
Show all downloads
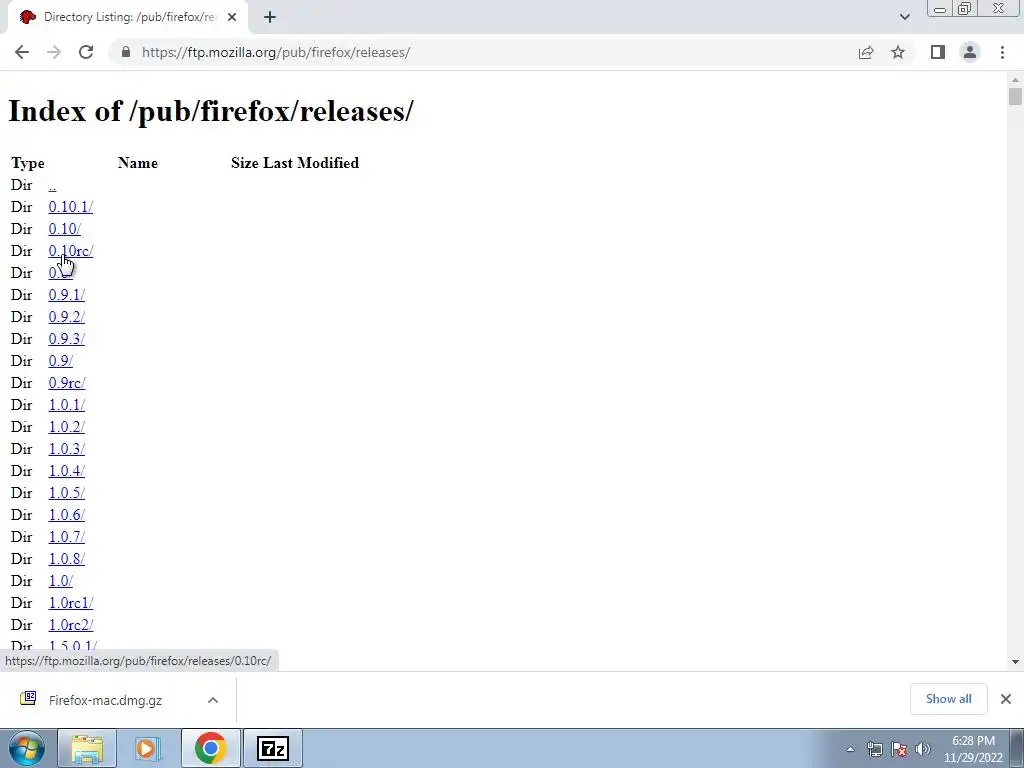tap(948, 699)
